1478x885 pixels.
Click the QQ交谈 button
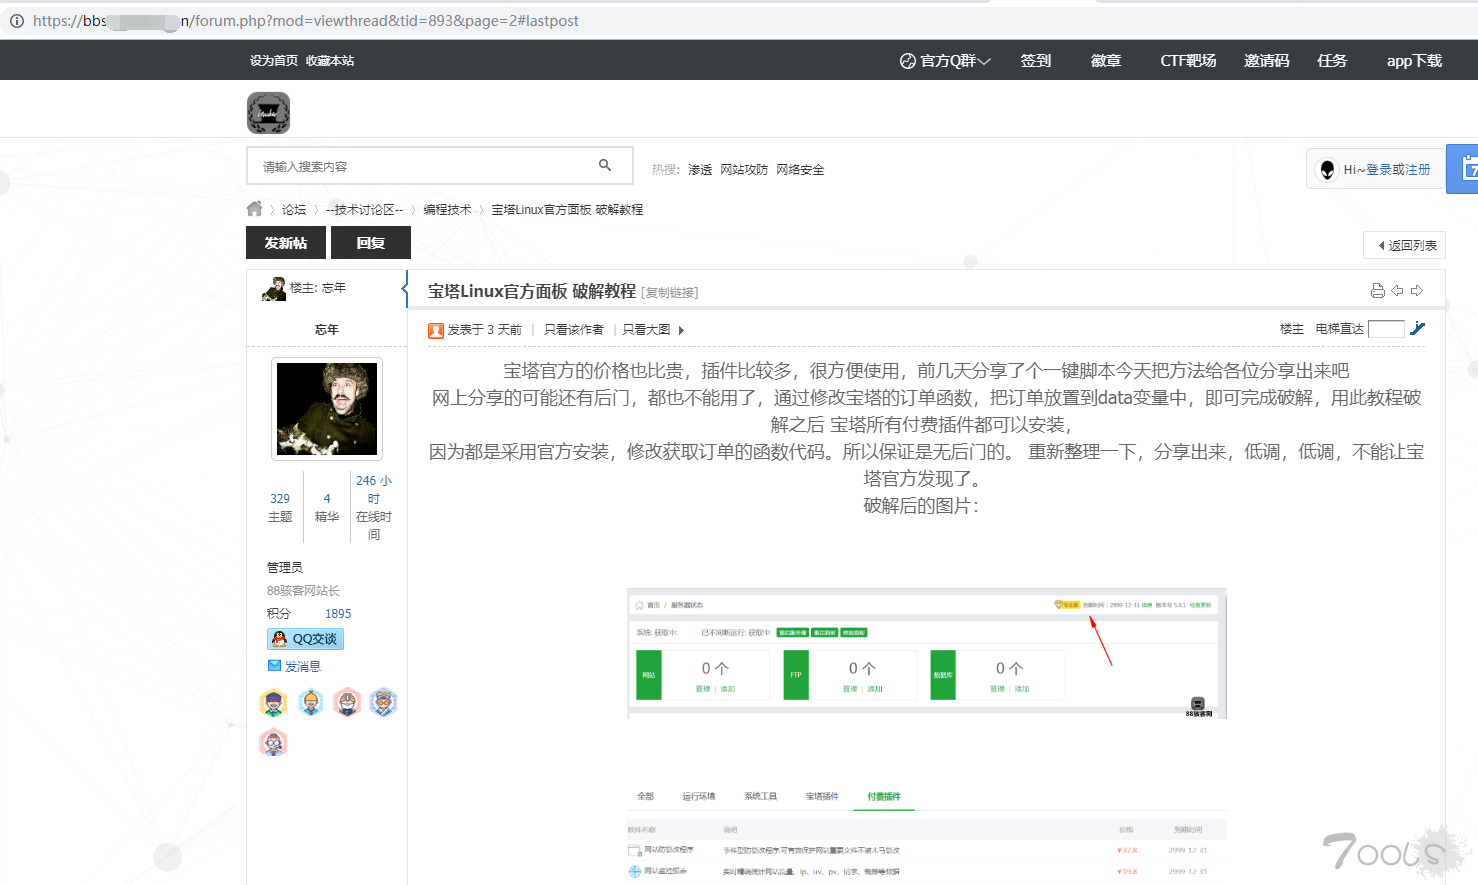305,639
